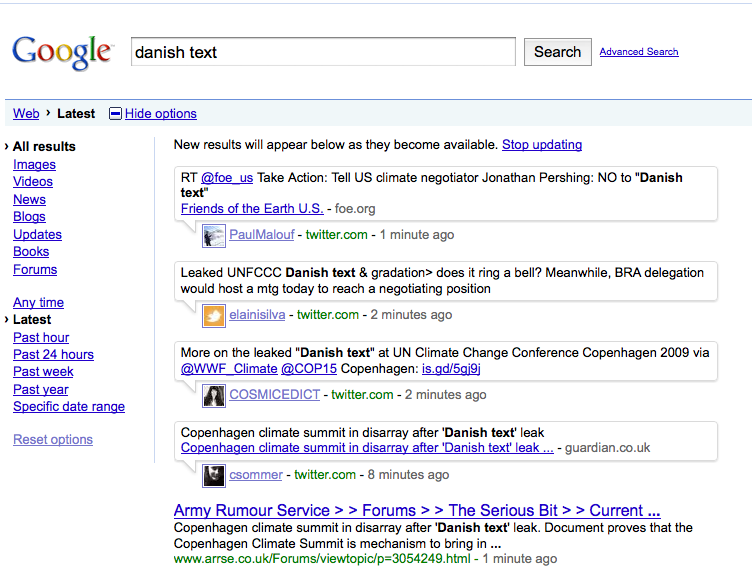Open the COSMICEDICT profile link
The width and height of the screenshot is (752, 568).
274,395
